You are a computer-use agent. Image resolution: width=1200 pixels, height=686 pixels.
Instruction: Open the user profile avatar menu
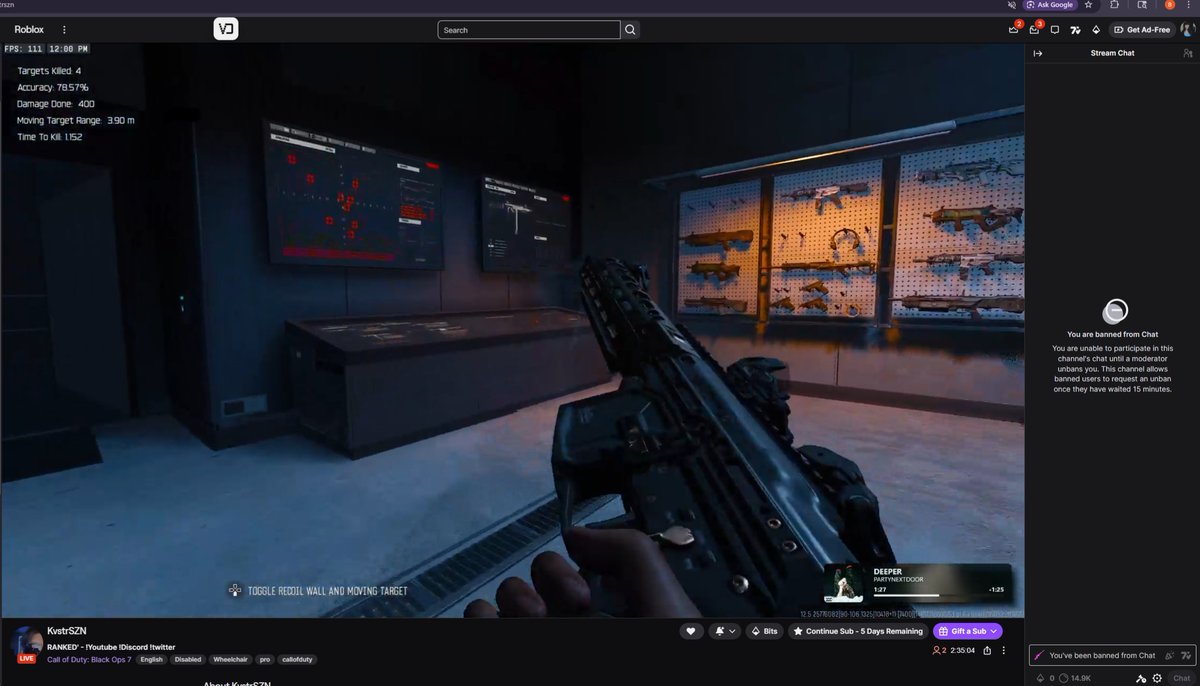(x=1187, y=30)
